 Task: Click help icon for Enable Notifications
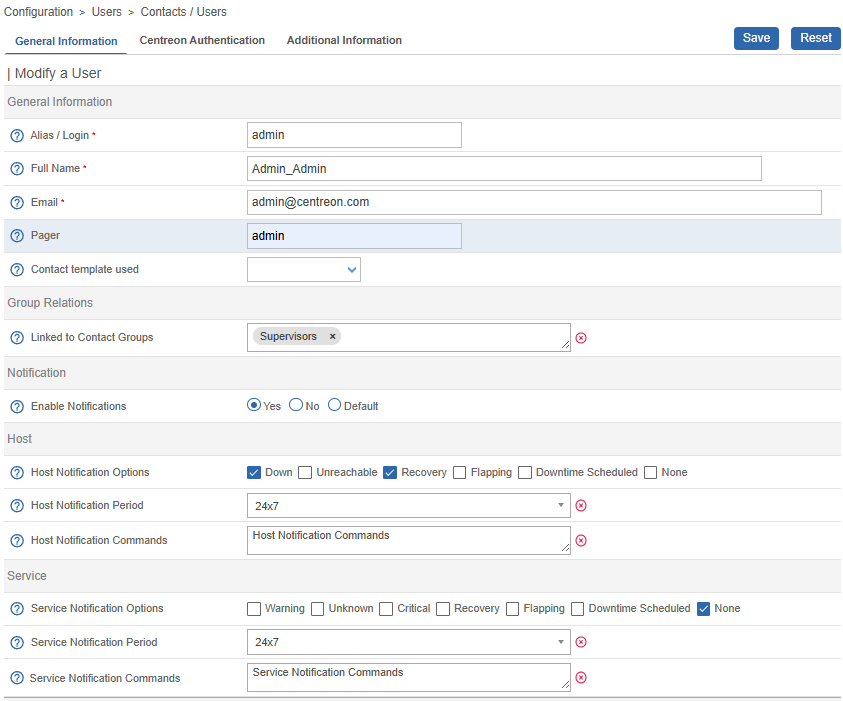tap(17, 407)
